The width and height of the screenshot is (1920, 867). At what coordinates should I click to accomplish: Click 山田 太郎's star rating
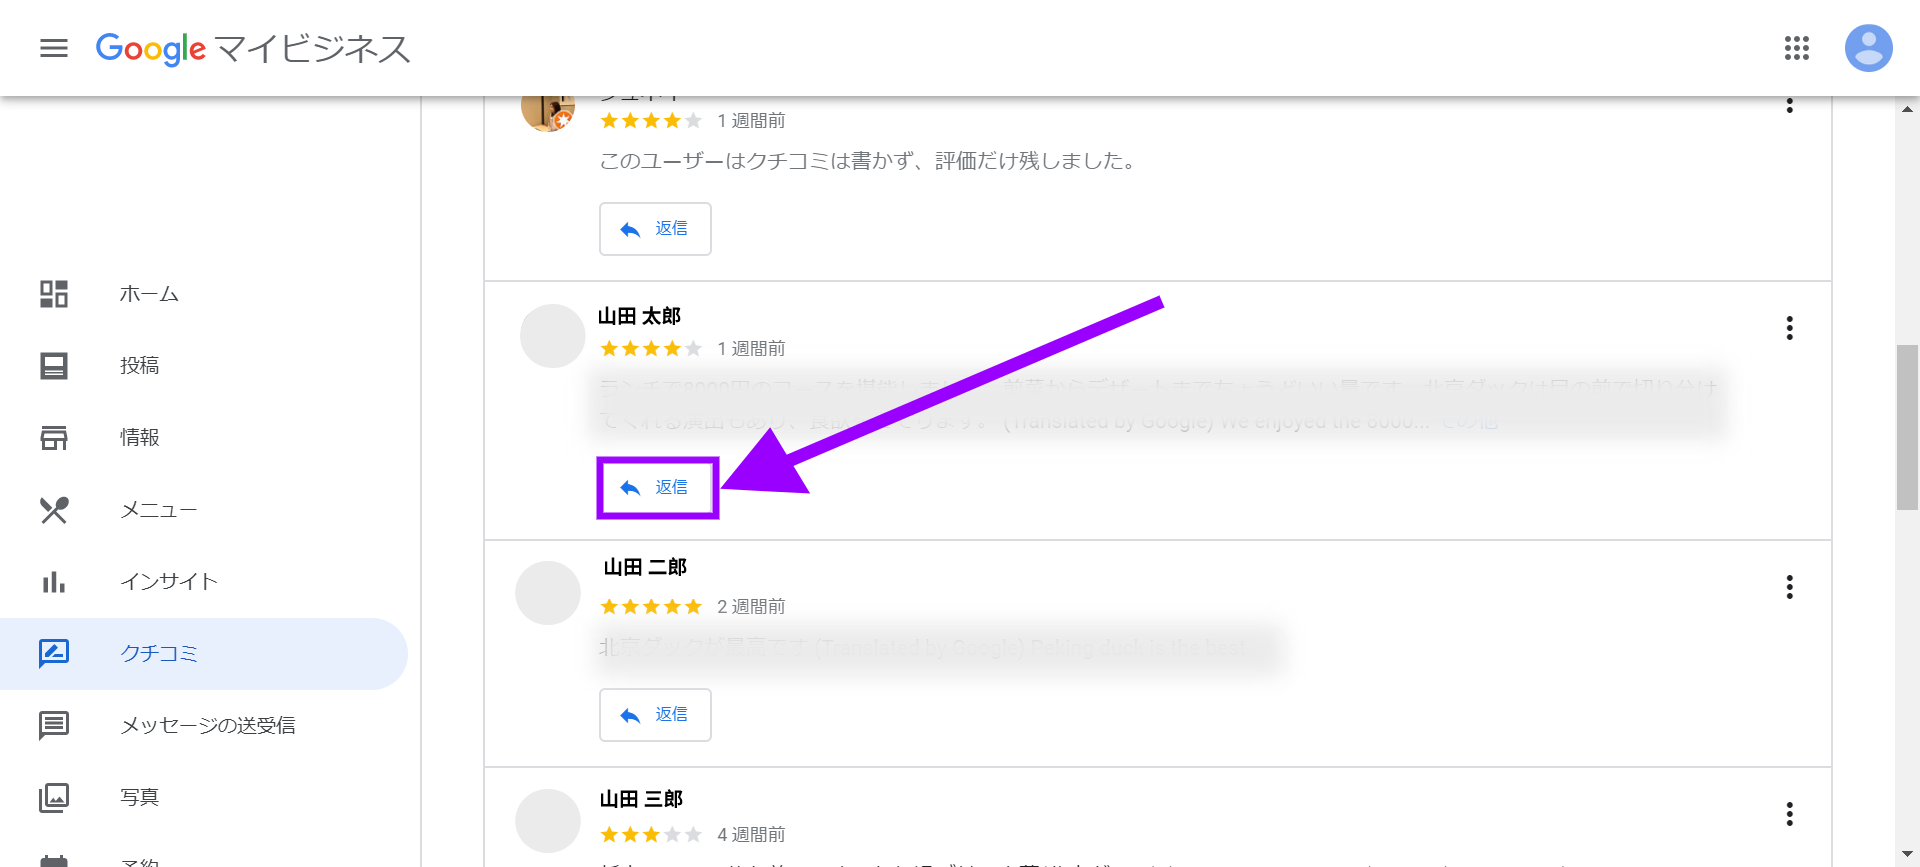tap(651, 349)
